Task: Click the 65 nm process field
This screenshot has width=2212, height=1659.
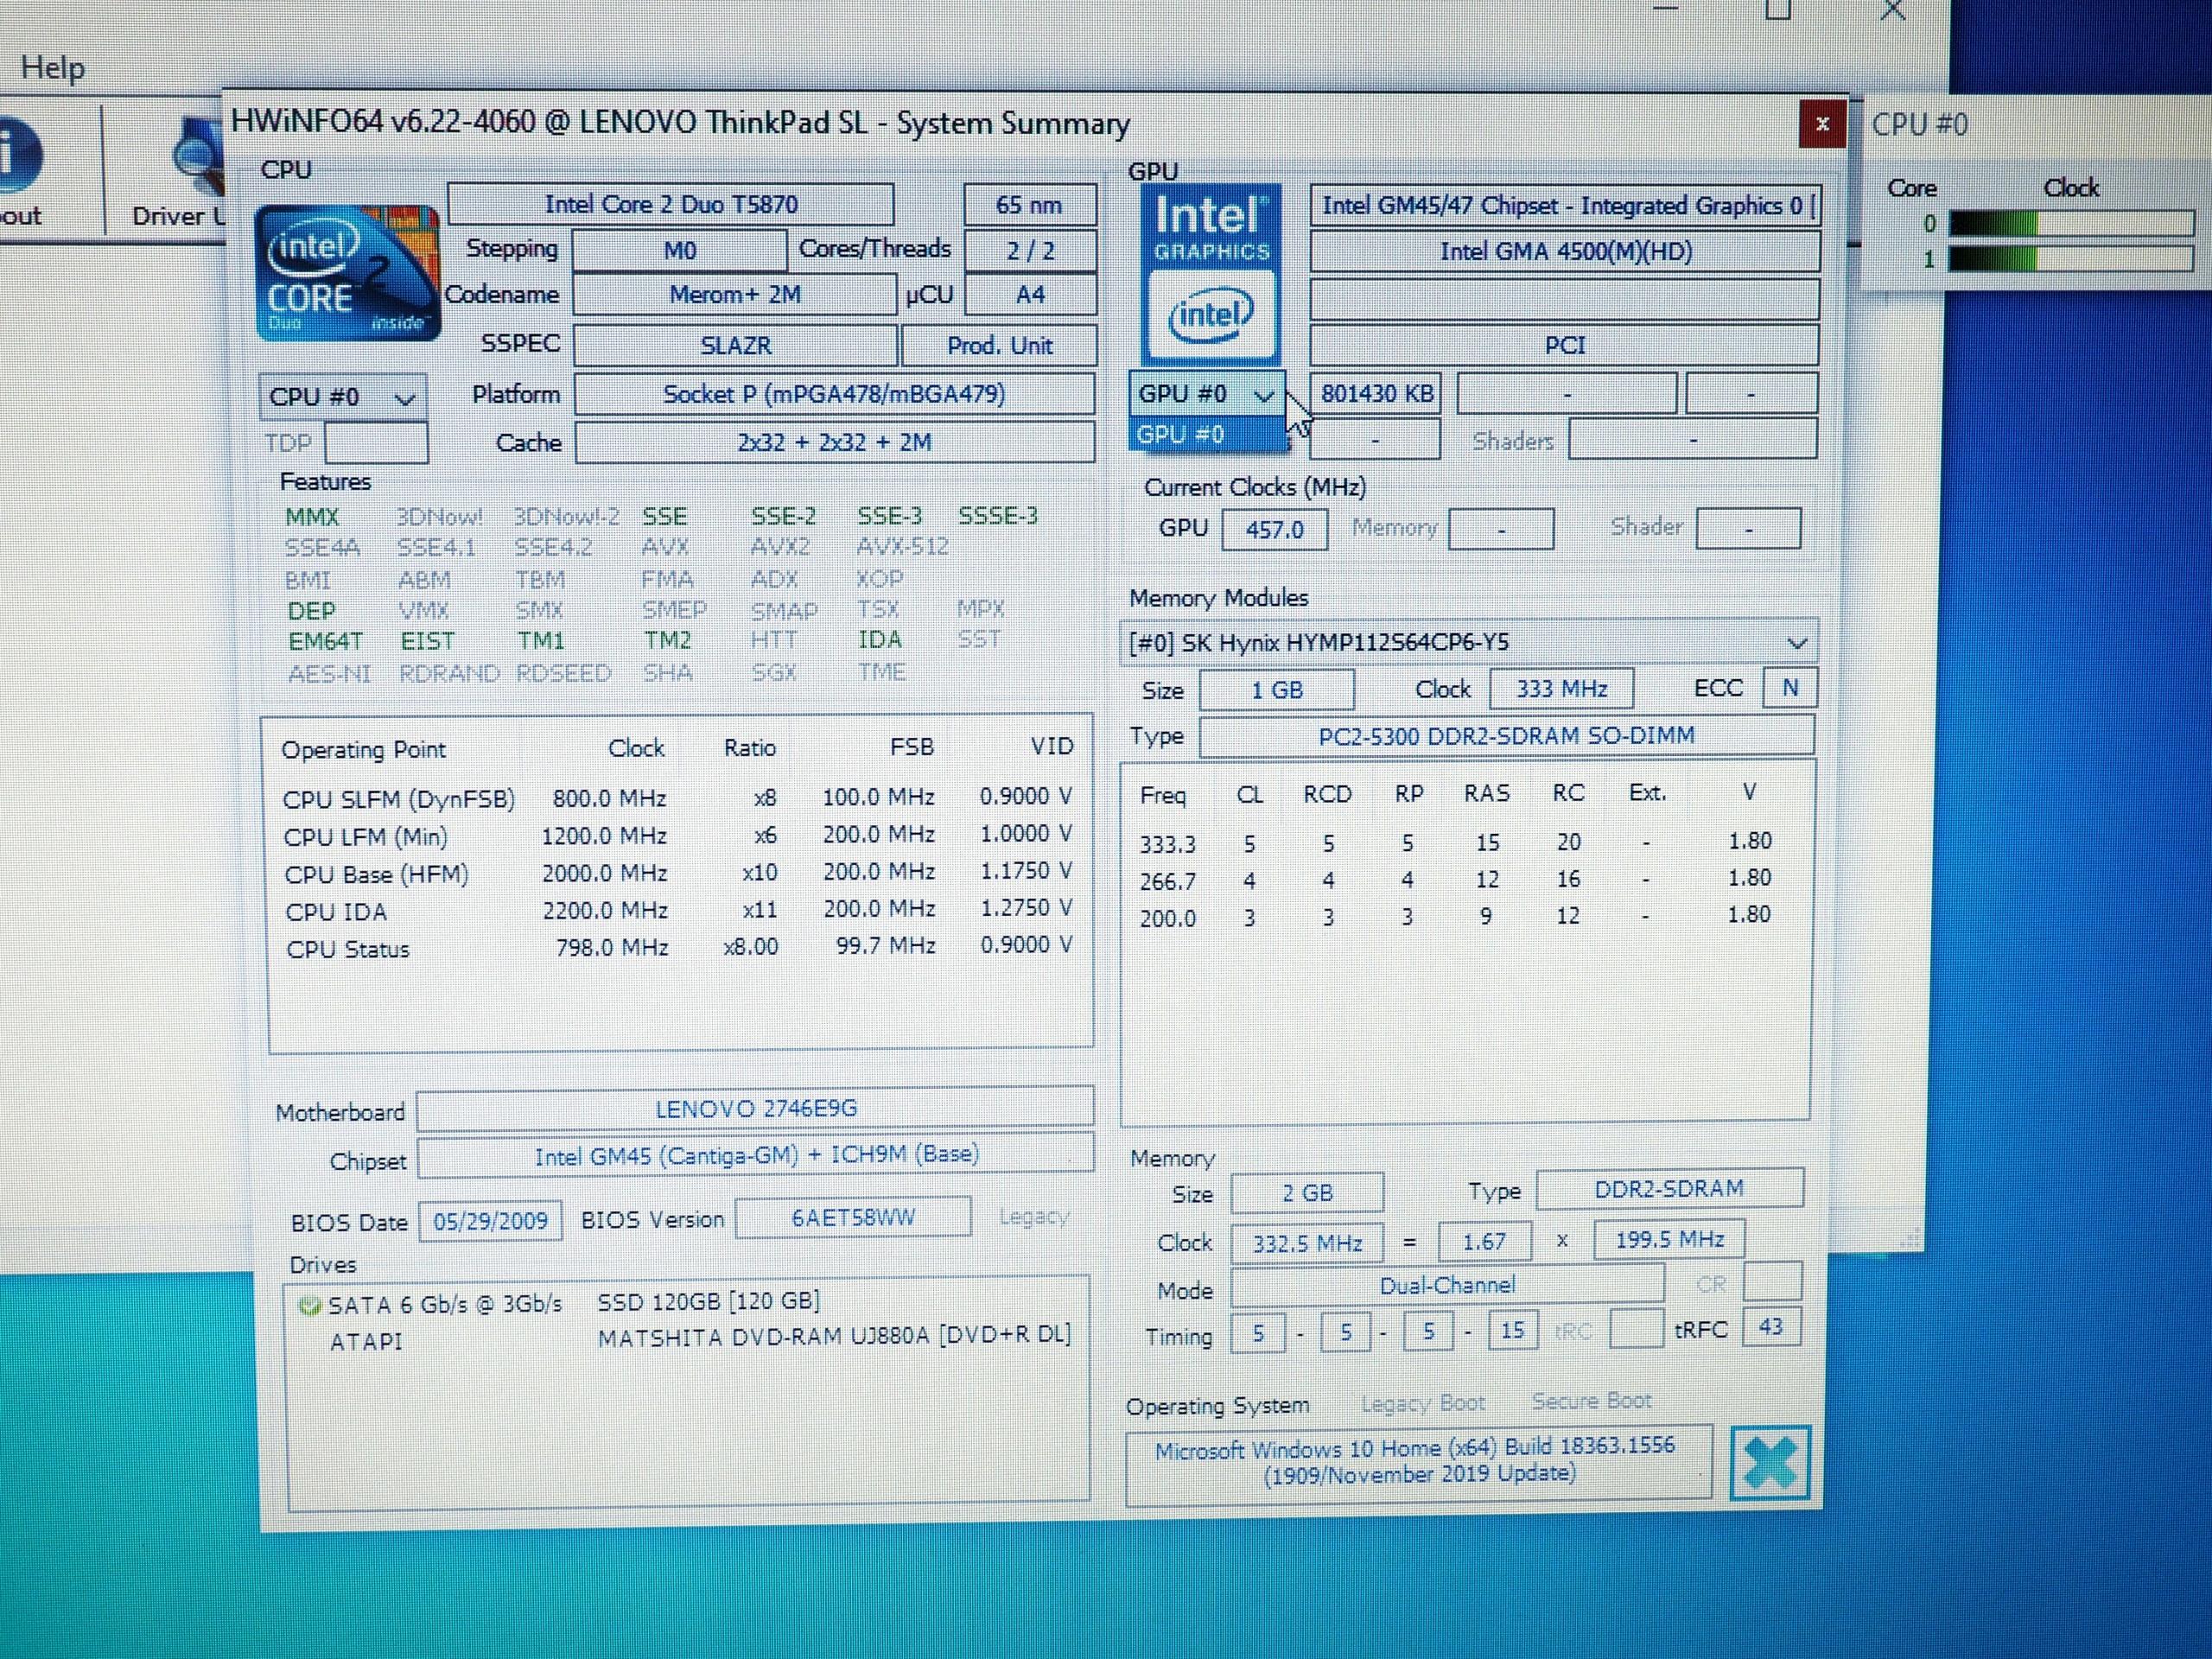Action: click(x=1030, y=205)
